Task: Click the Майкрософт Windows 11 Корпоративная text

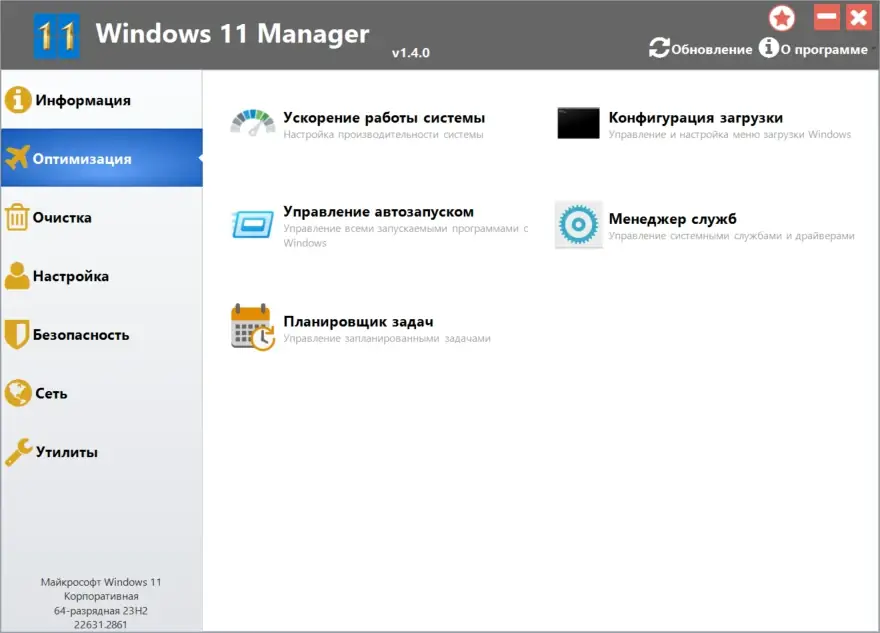Action: 101,589
